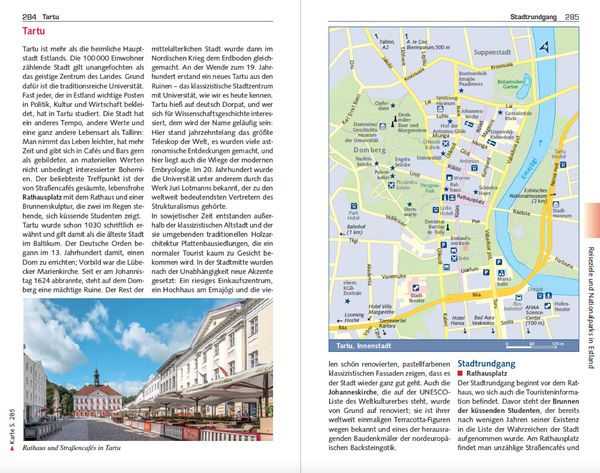Click the Markthalle icon on the map

[x=501, y=273]
